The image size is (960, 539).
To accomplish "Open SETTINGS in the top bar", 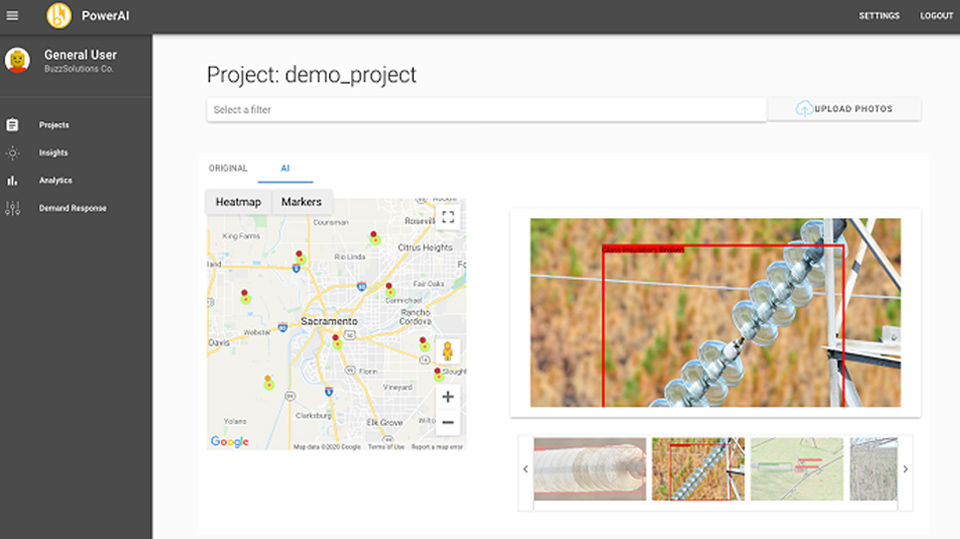I will click(879, 16).
